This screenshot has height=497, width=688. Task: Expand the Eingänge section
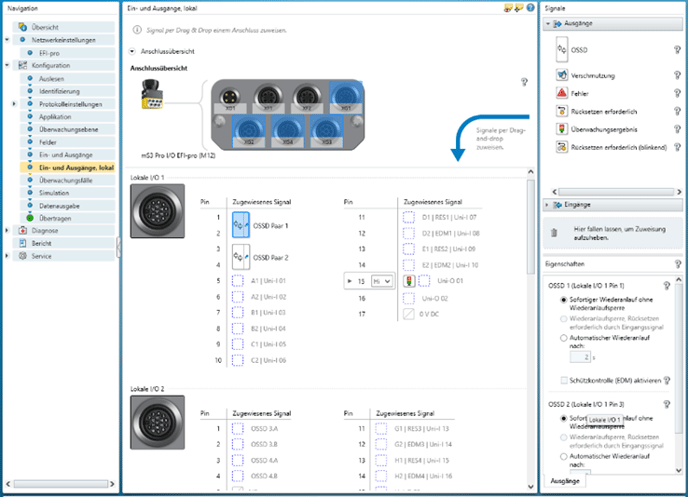(548, 204)
